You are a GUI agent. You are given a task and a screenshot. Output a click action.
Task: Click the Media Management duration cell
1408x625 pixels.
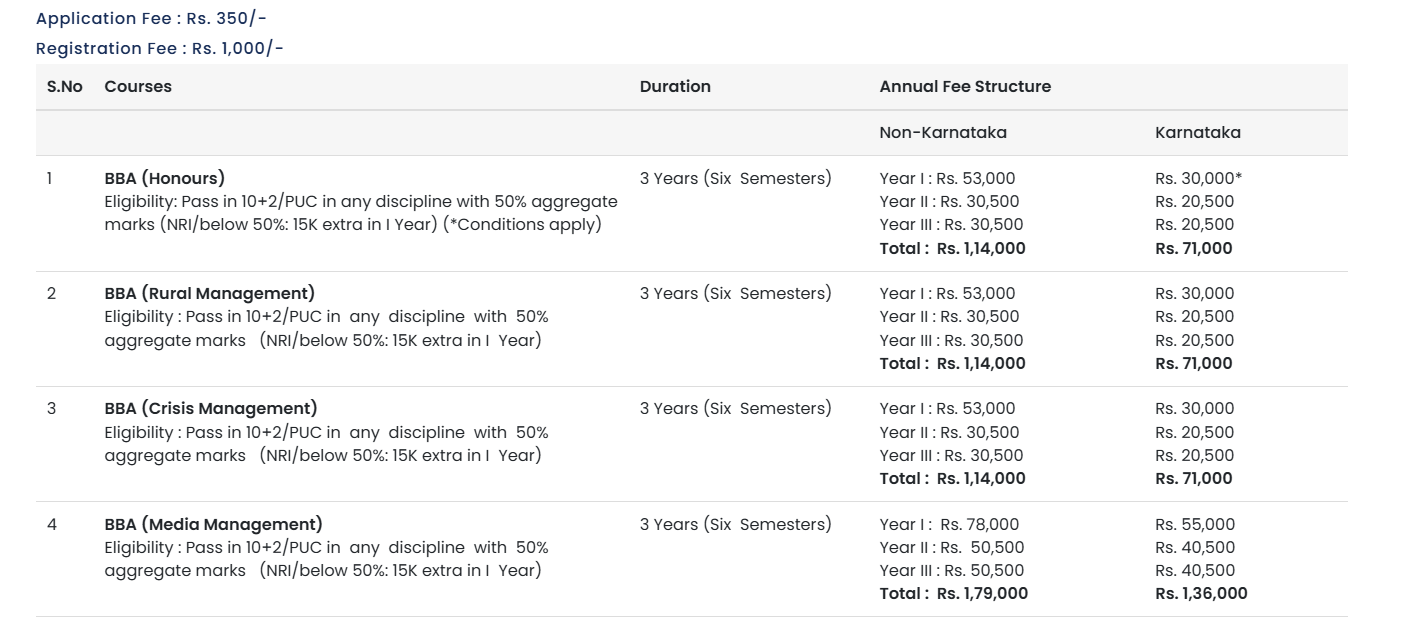[x=735, y=525]
